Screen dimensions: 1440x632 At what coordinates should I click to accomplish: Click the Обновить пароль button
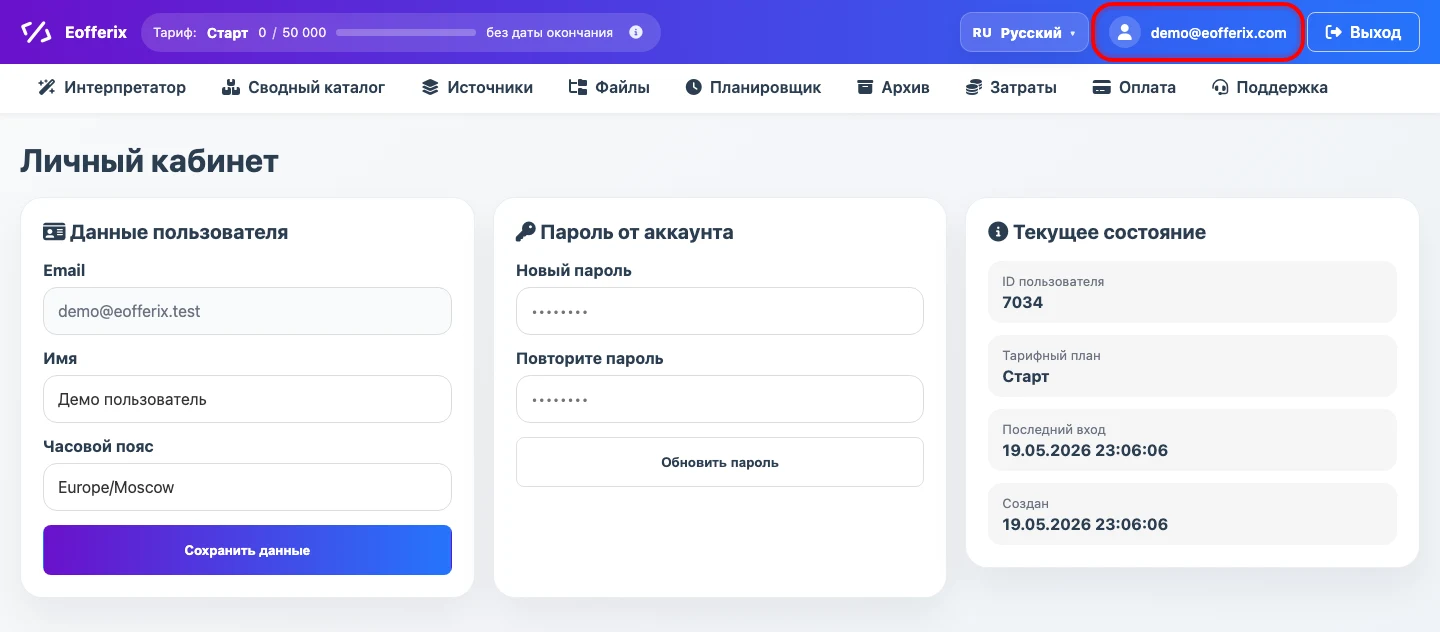pos(720,462)
